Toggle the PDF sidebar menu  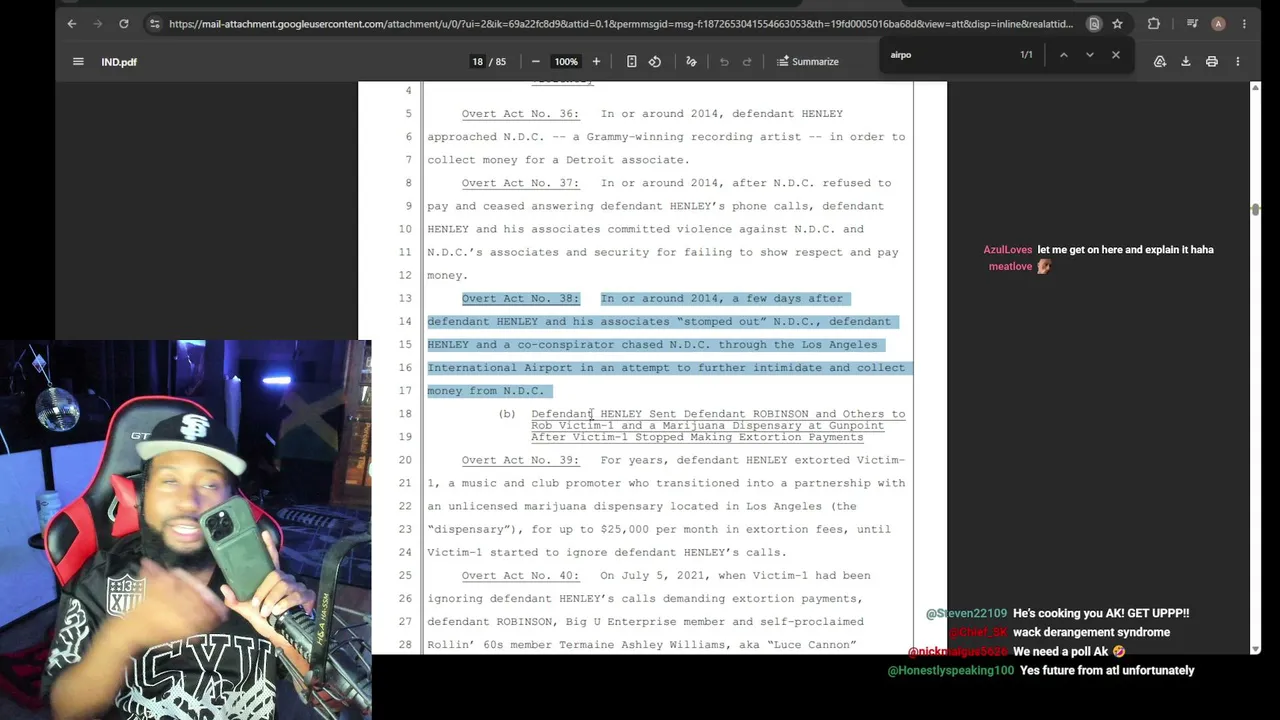coord(78,61)
